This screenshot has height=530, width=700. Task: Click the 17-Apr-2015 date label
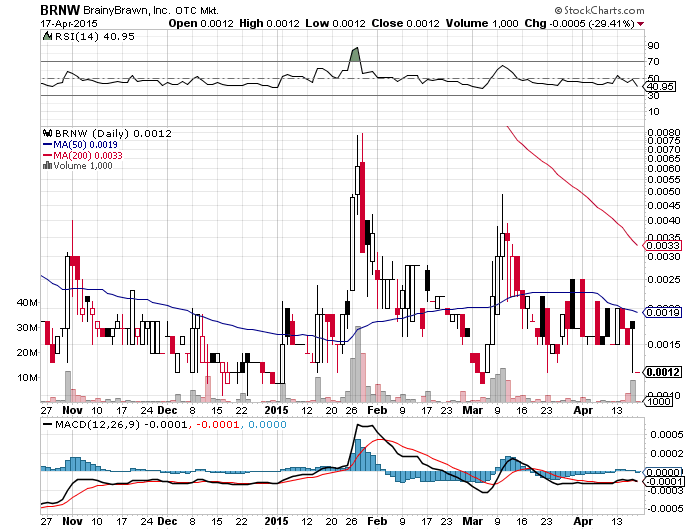tap(69, 24)
